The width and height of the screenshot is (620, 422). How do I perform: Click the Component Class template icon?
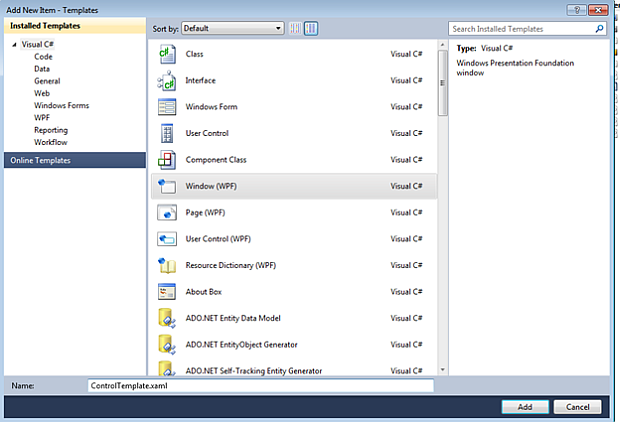[x=167, y=160]
